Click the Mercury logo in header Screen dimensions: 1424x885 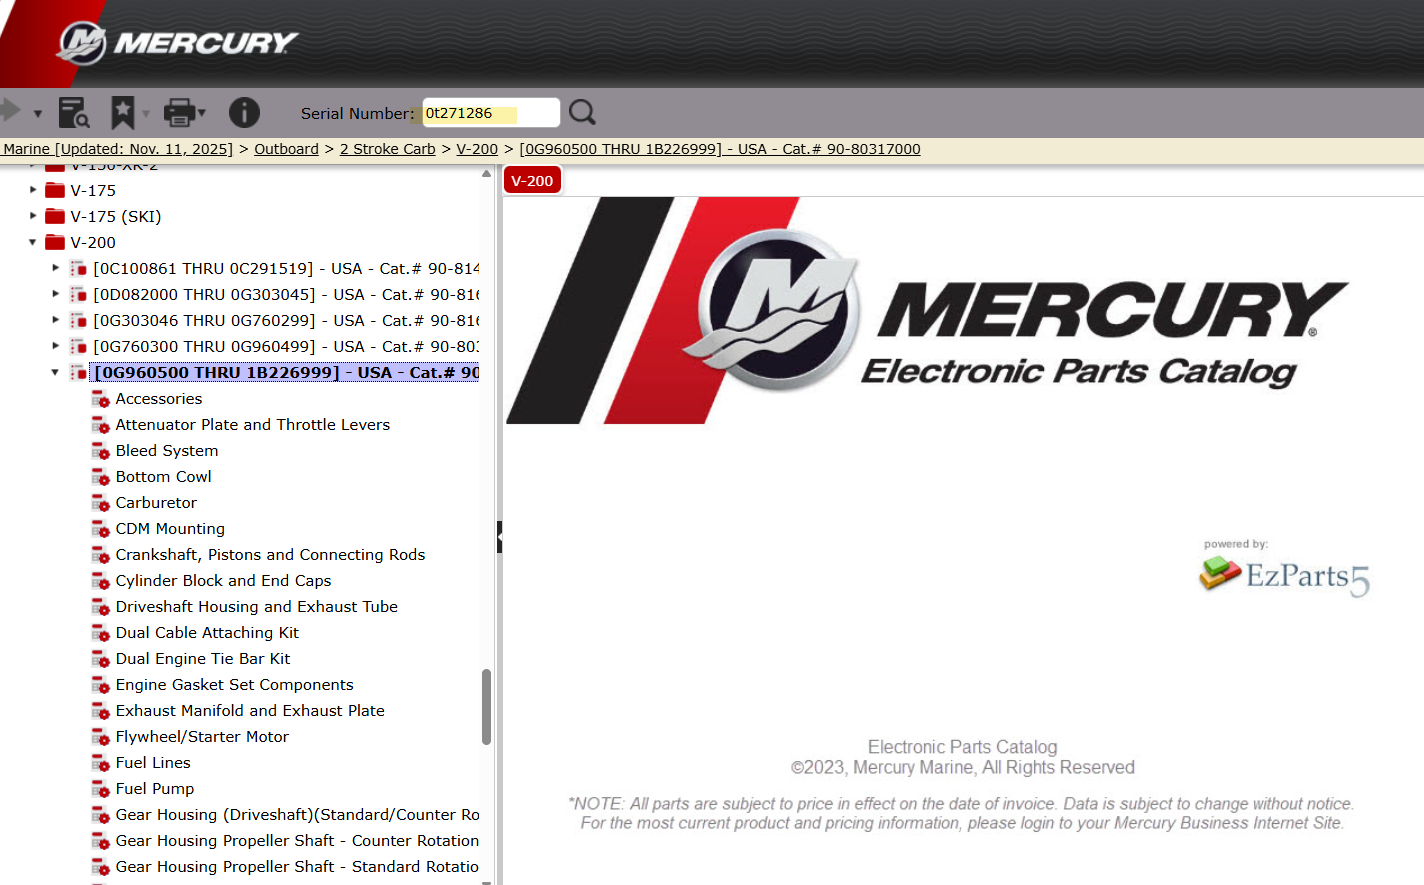tap(178, 43)
